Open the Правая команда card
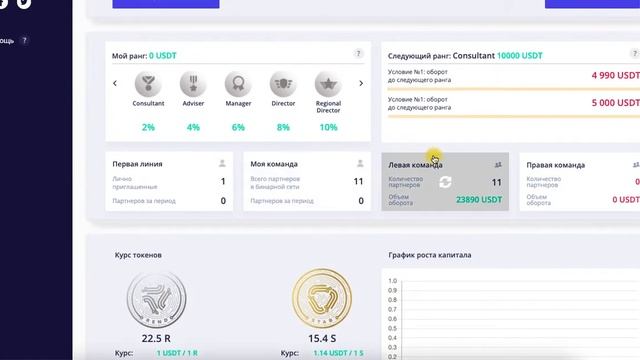The width and height of the screenshot is (640, 360). point(580,182)
